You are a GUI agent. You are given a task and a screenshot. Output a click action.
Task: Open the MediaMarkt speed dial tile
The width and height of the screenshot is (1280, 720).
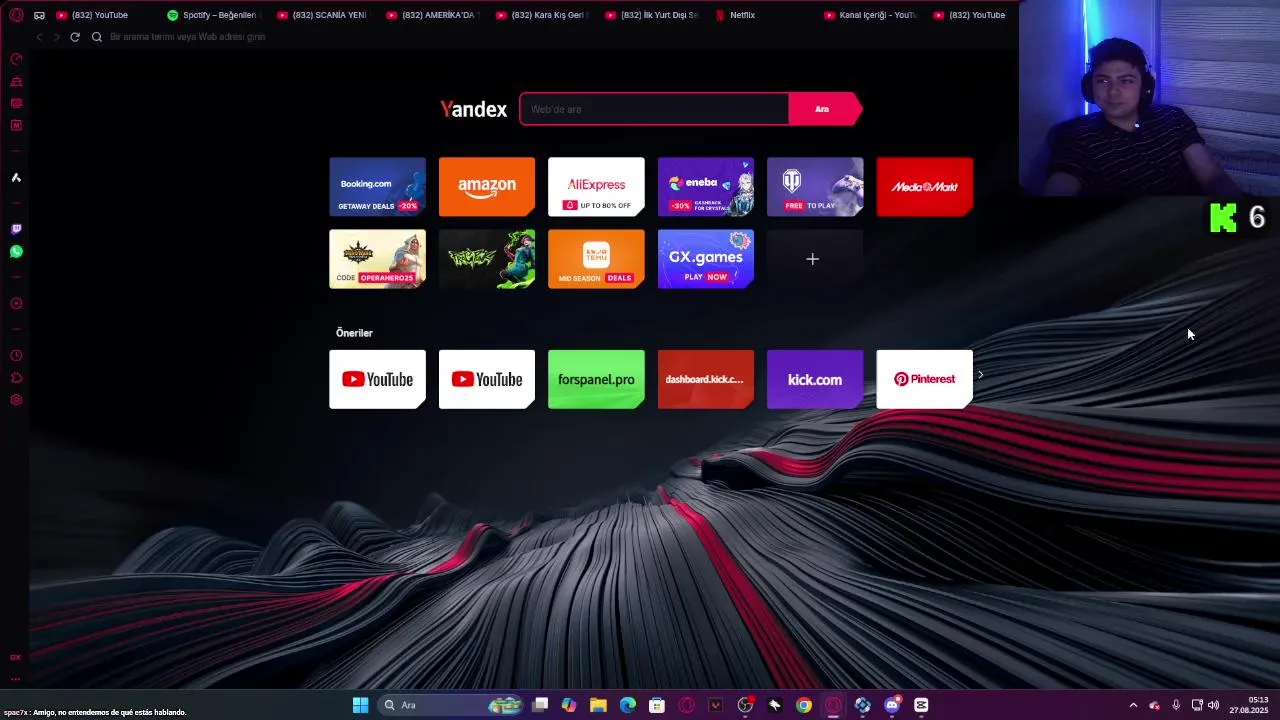click(x=924, y=187)
